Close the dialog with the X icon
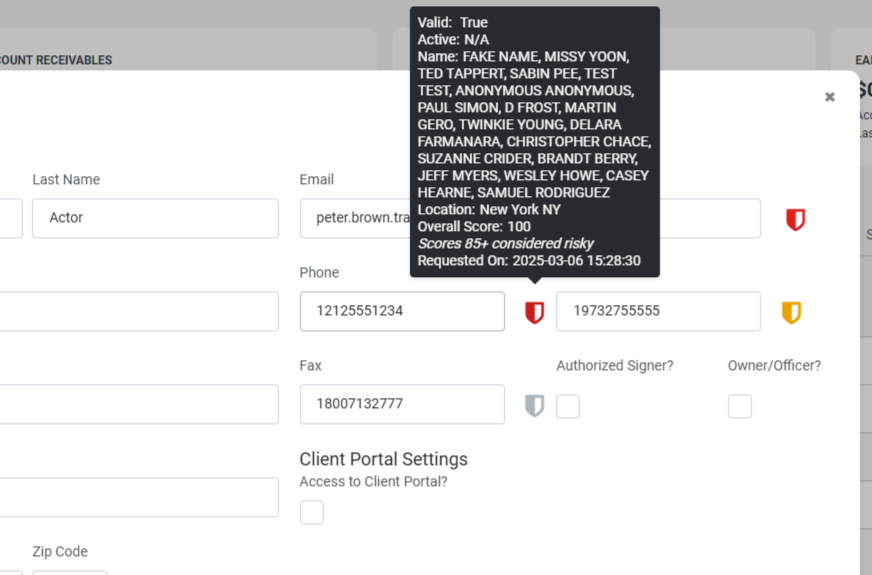This screenshot has width=872, height=575. pos(830,97)
